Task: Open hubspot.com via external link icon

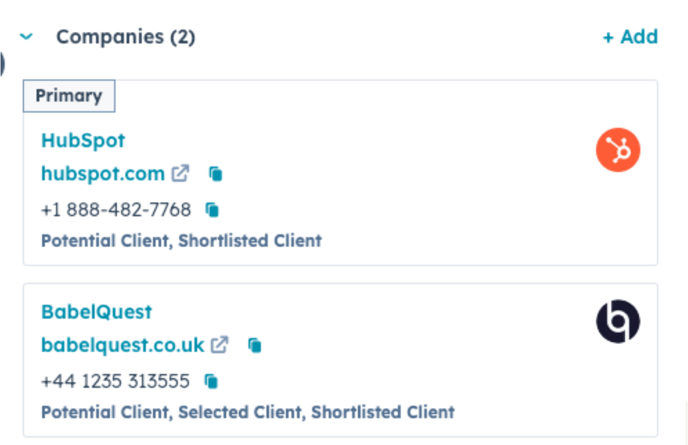Action: pyautogui.click(x=180, y=173)
